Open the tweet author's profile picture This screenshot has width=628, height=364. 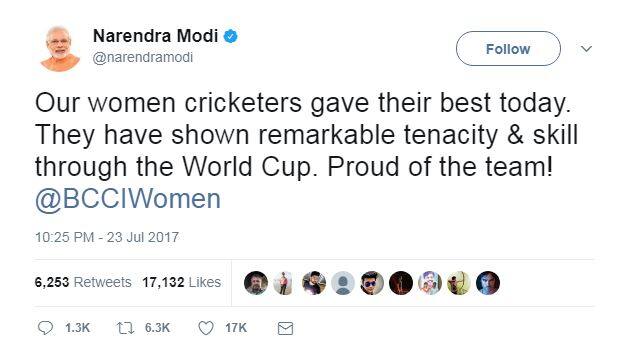[60, 48]
